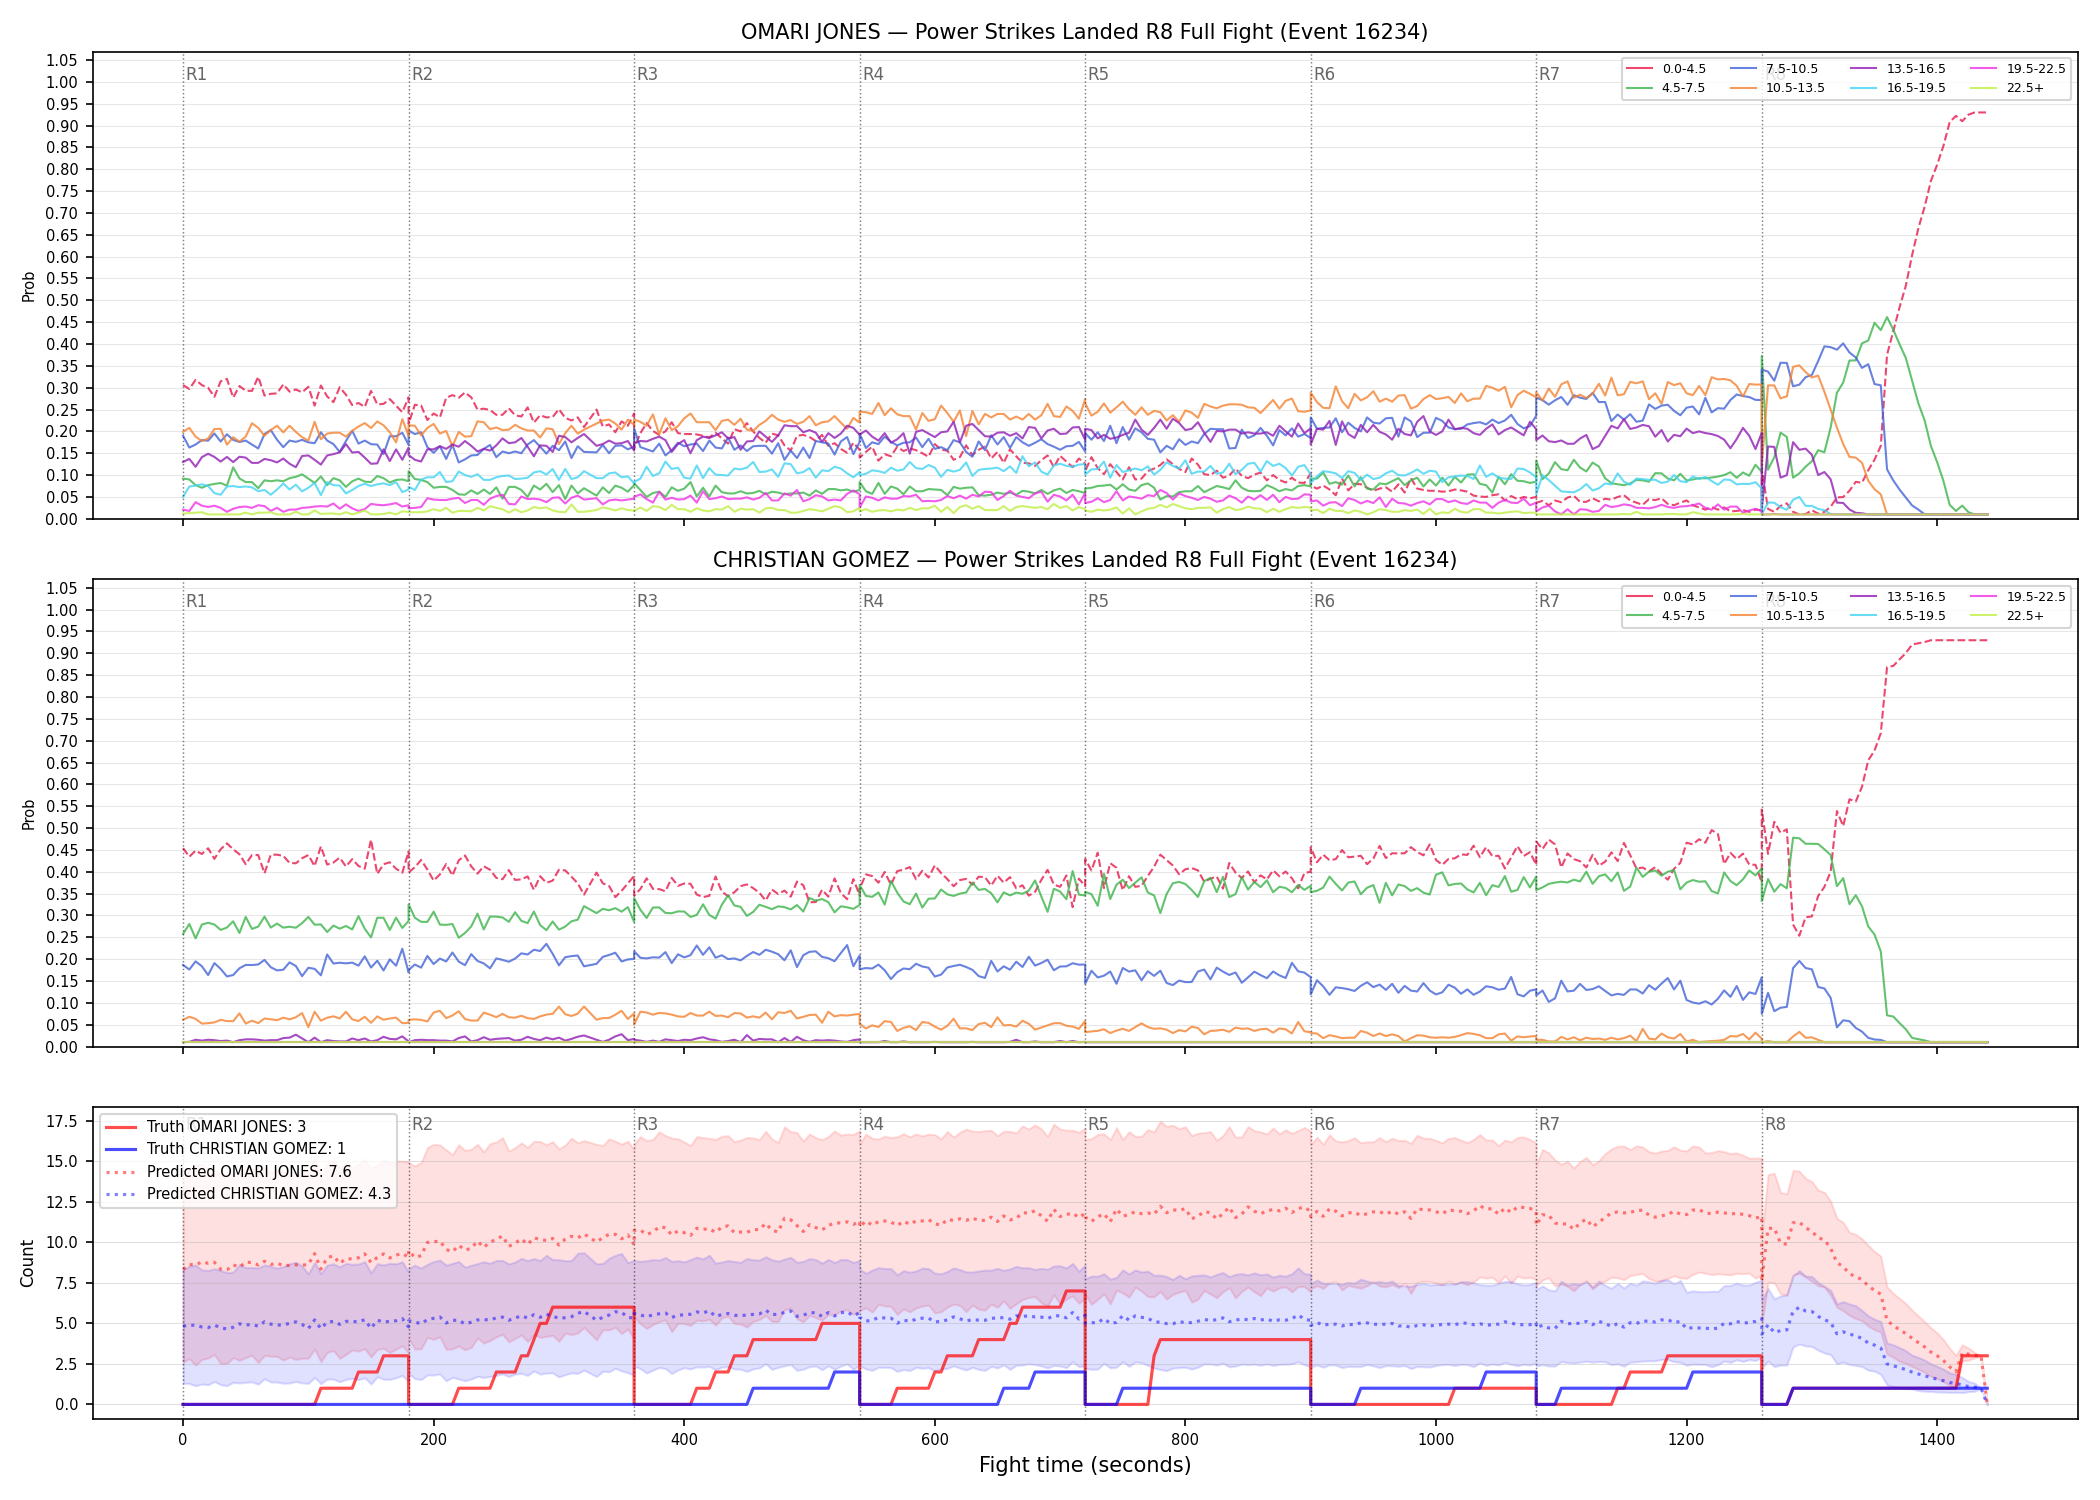2100x1500 pixels.
Task: Click the R7 round label in Omari Jones chart
Action: pyautogui.click(x=1549, y=74)
